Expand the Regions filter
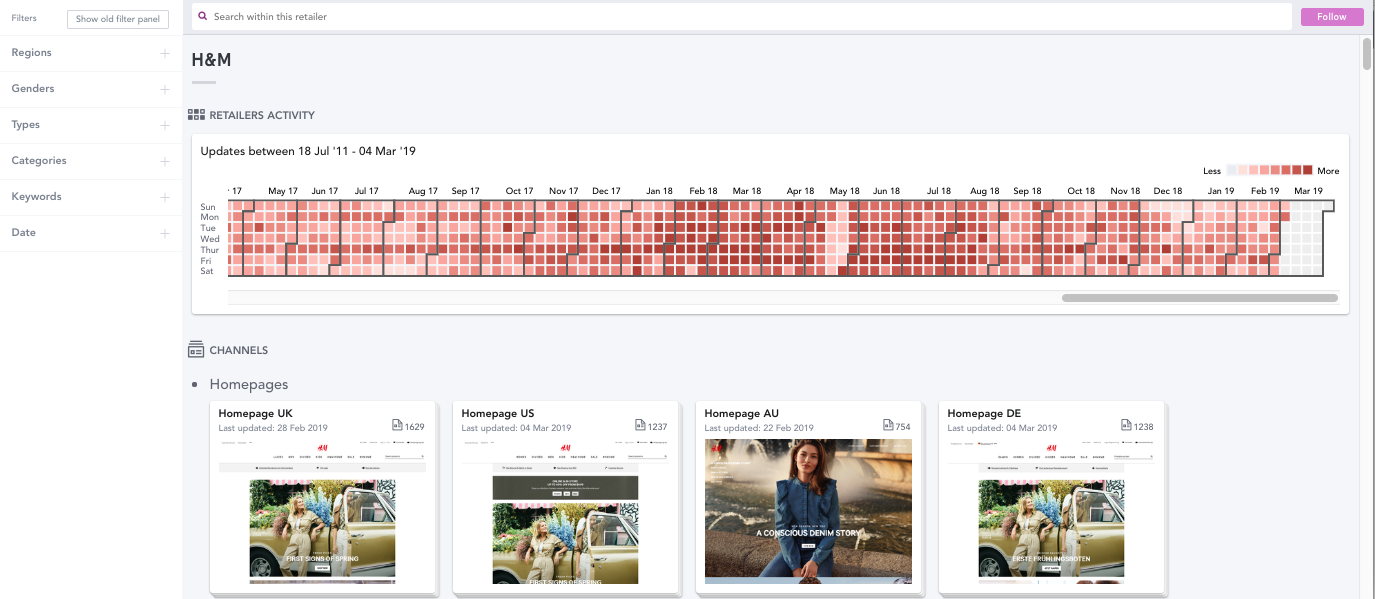 pos(91,53)
